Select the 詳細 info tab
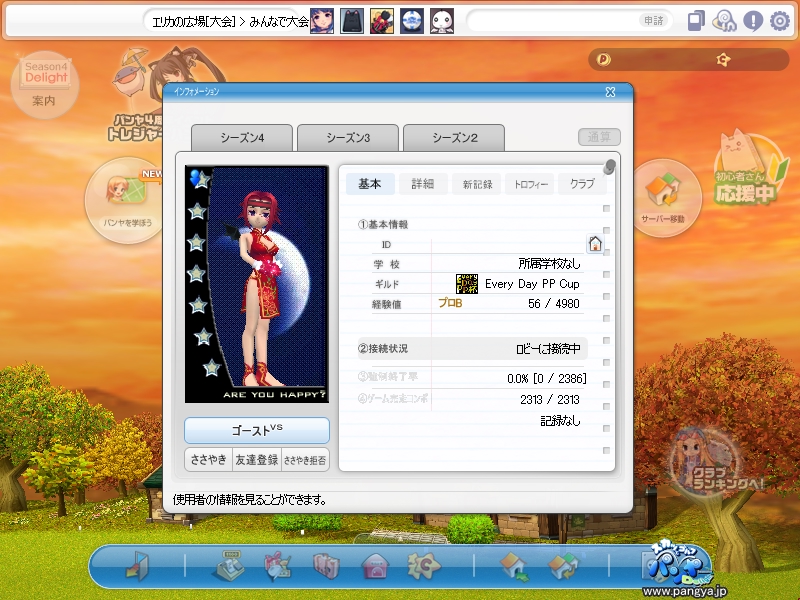800x600 pixels. click(x=423, y=184)
